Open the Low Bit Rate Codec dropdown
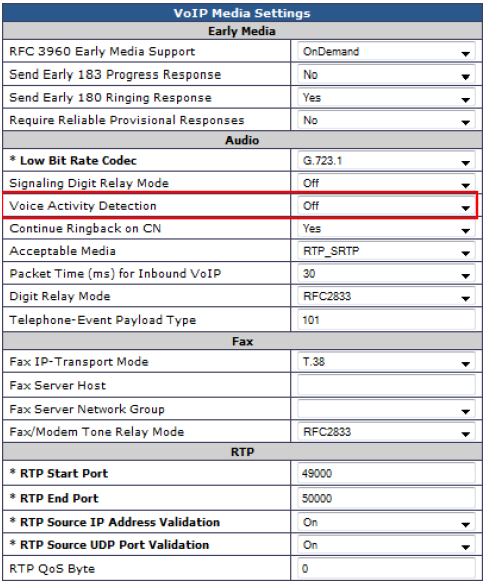The width and height of the screenshot is (485, 583). tap(386, 161)
